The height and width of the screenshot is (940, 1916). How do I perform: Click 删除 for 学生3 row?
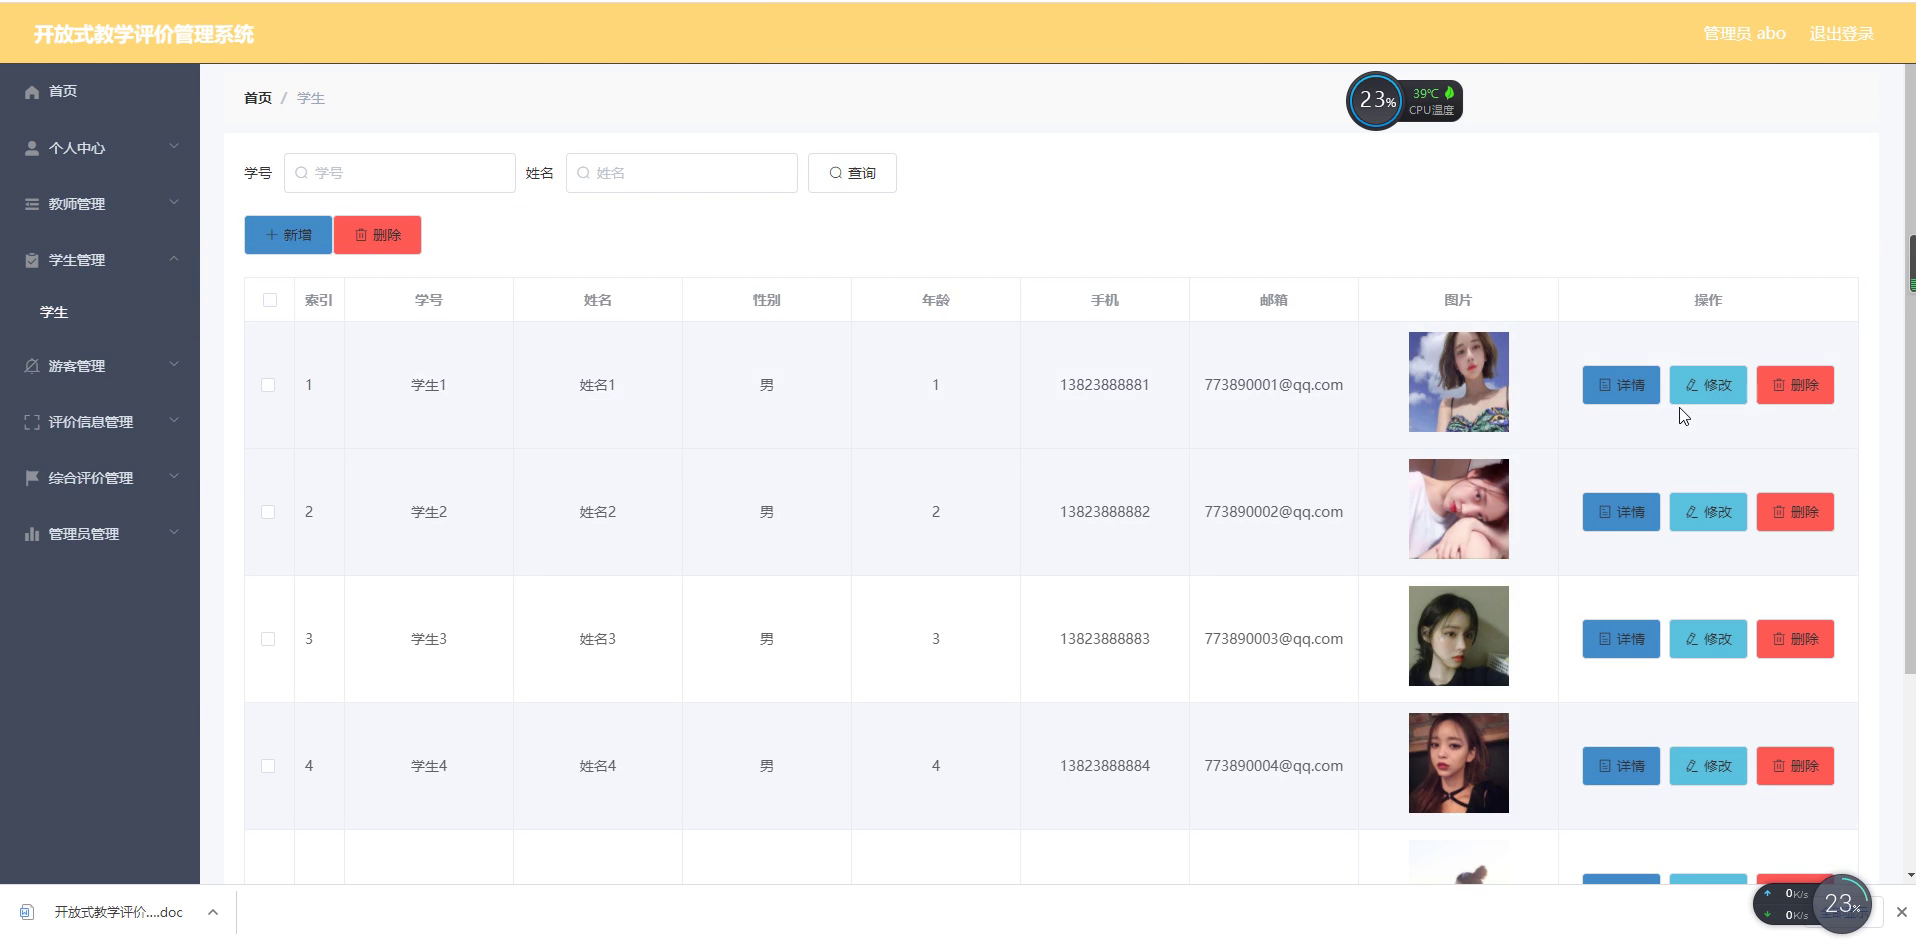(x=1795, y=639)
